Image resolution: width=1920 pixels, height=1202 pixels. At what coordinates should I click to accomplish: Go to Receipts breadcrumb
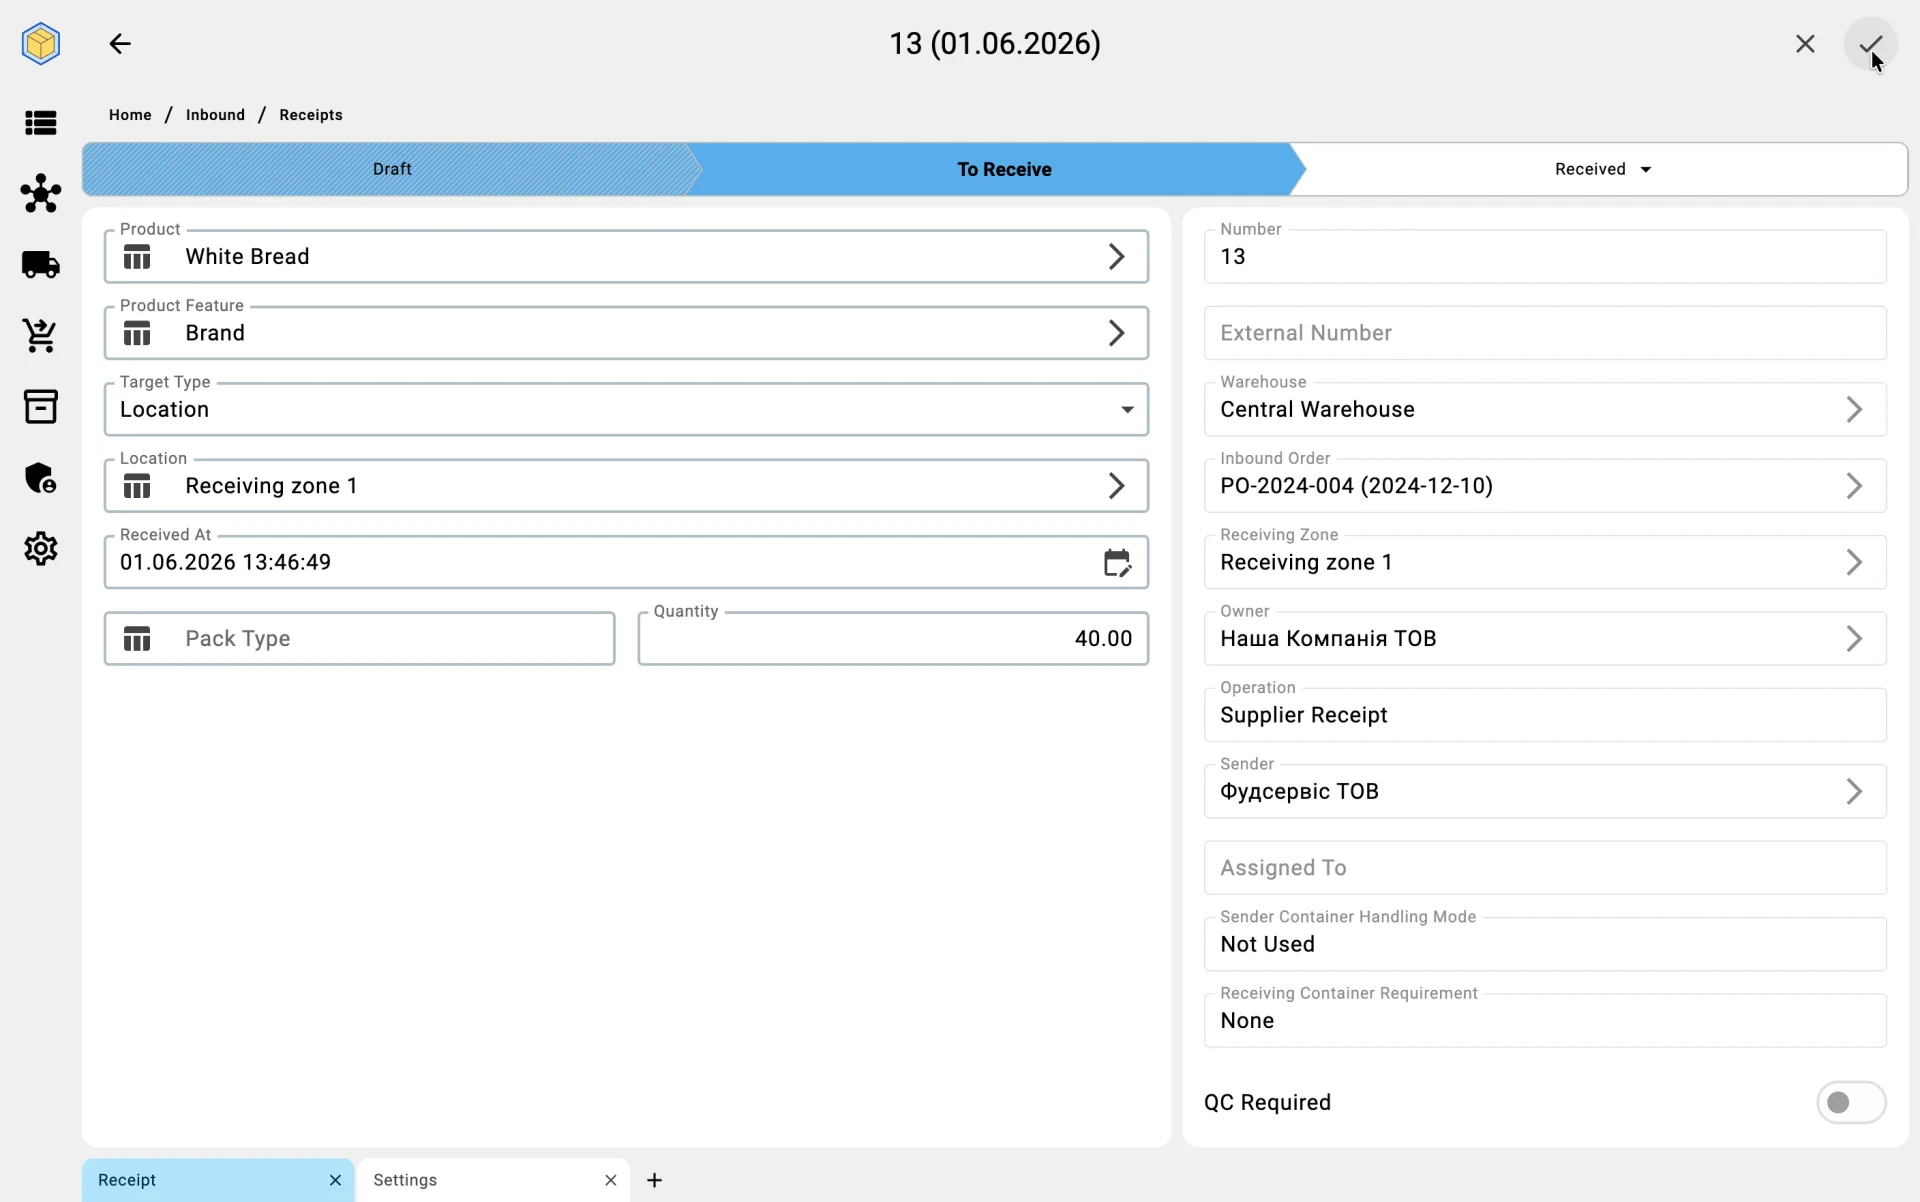click(311, 115)
